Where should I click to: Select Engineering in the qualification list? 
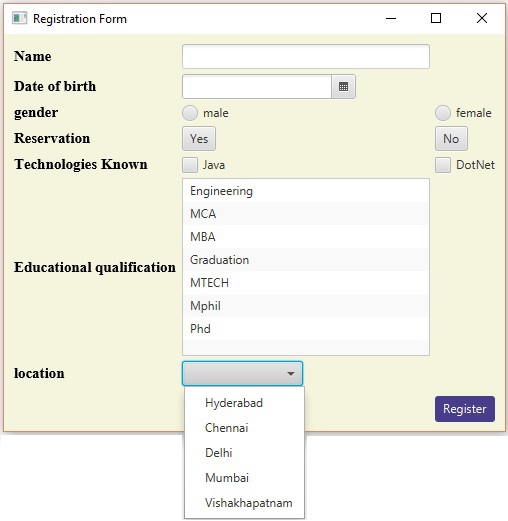click(x=306, y=191)
